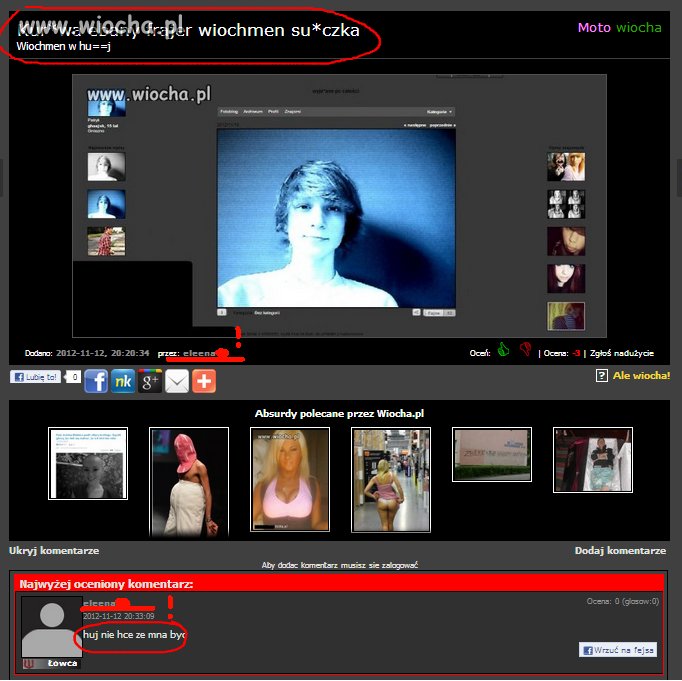Click the 'Najwyżej oceniony komentarz:' header
The width and height of the screenshot is (682, 681).
(x=106, y=584)
